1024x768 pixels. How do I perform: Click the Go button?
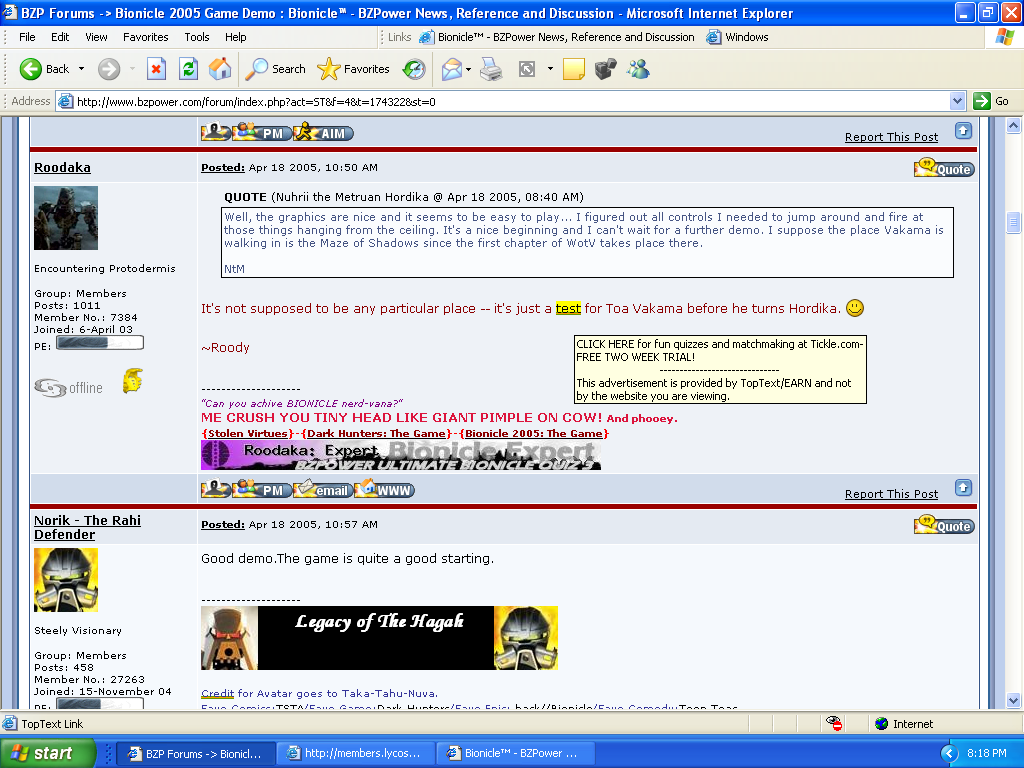pyautogui.click(x=991, y=101)
